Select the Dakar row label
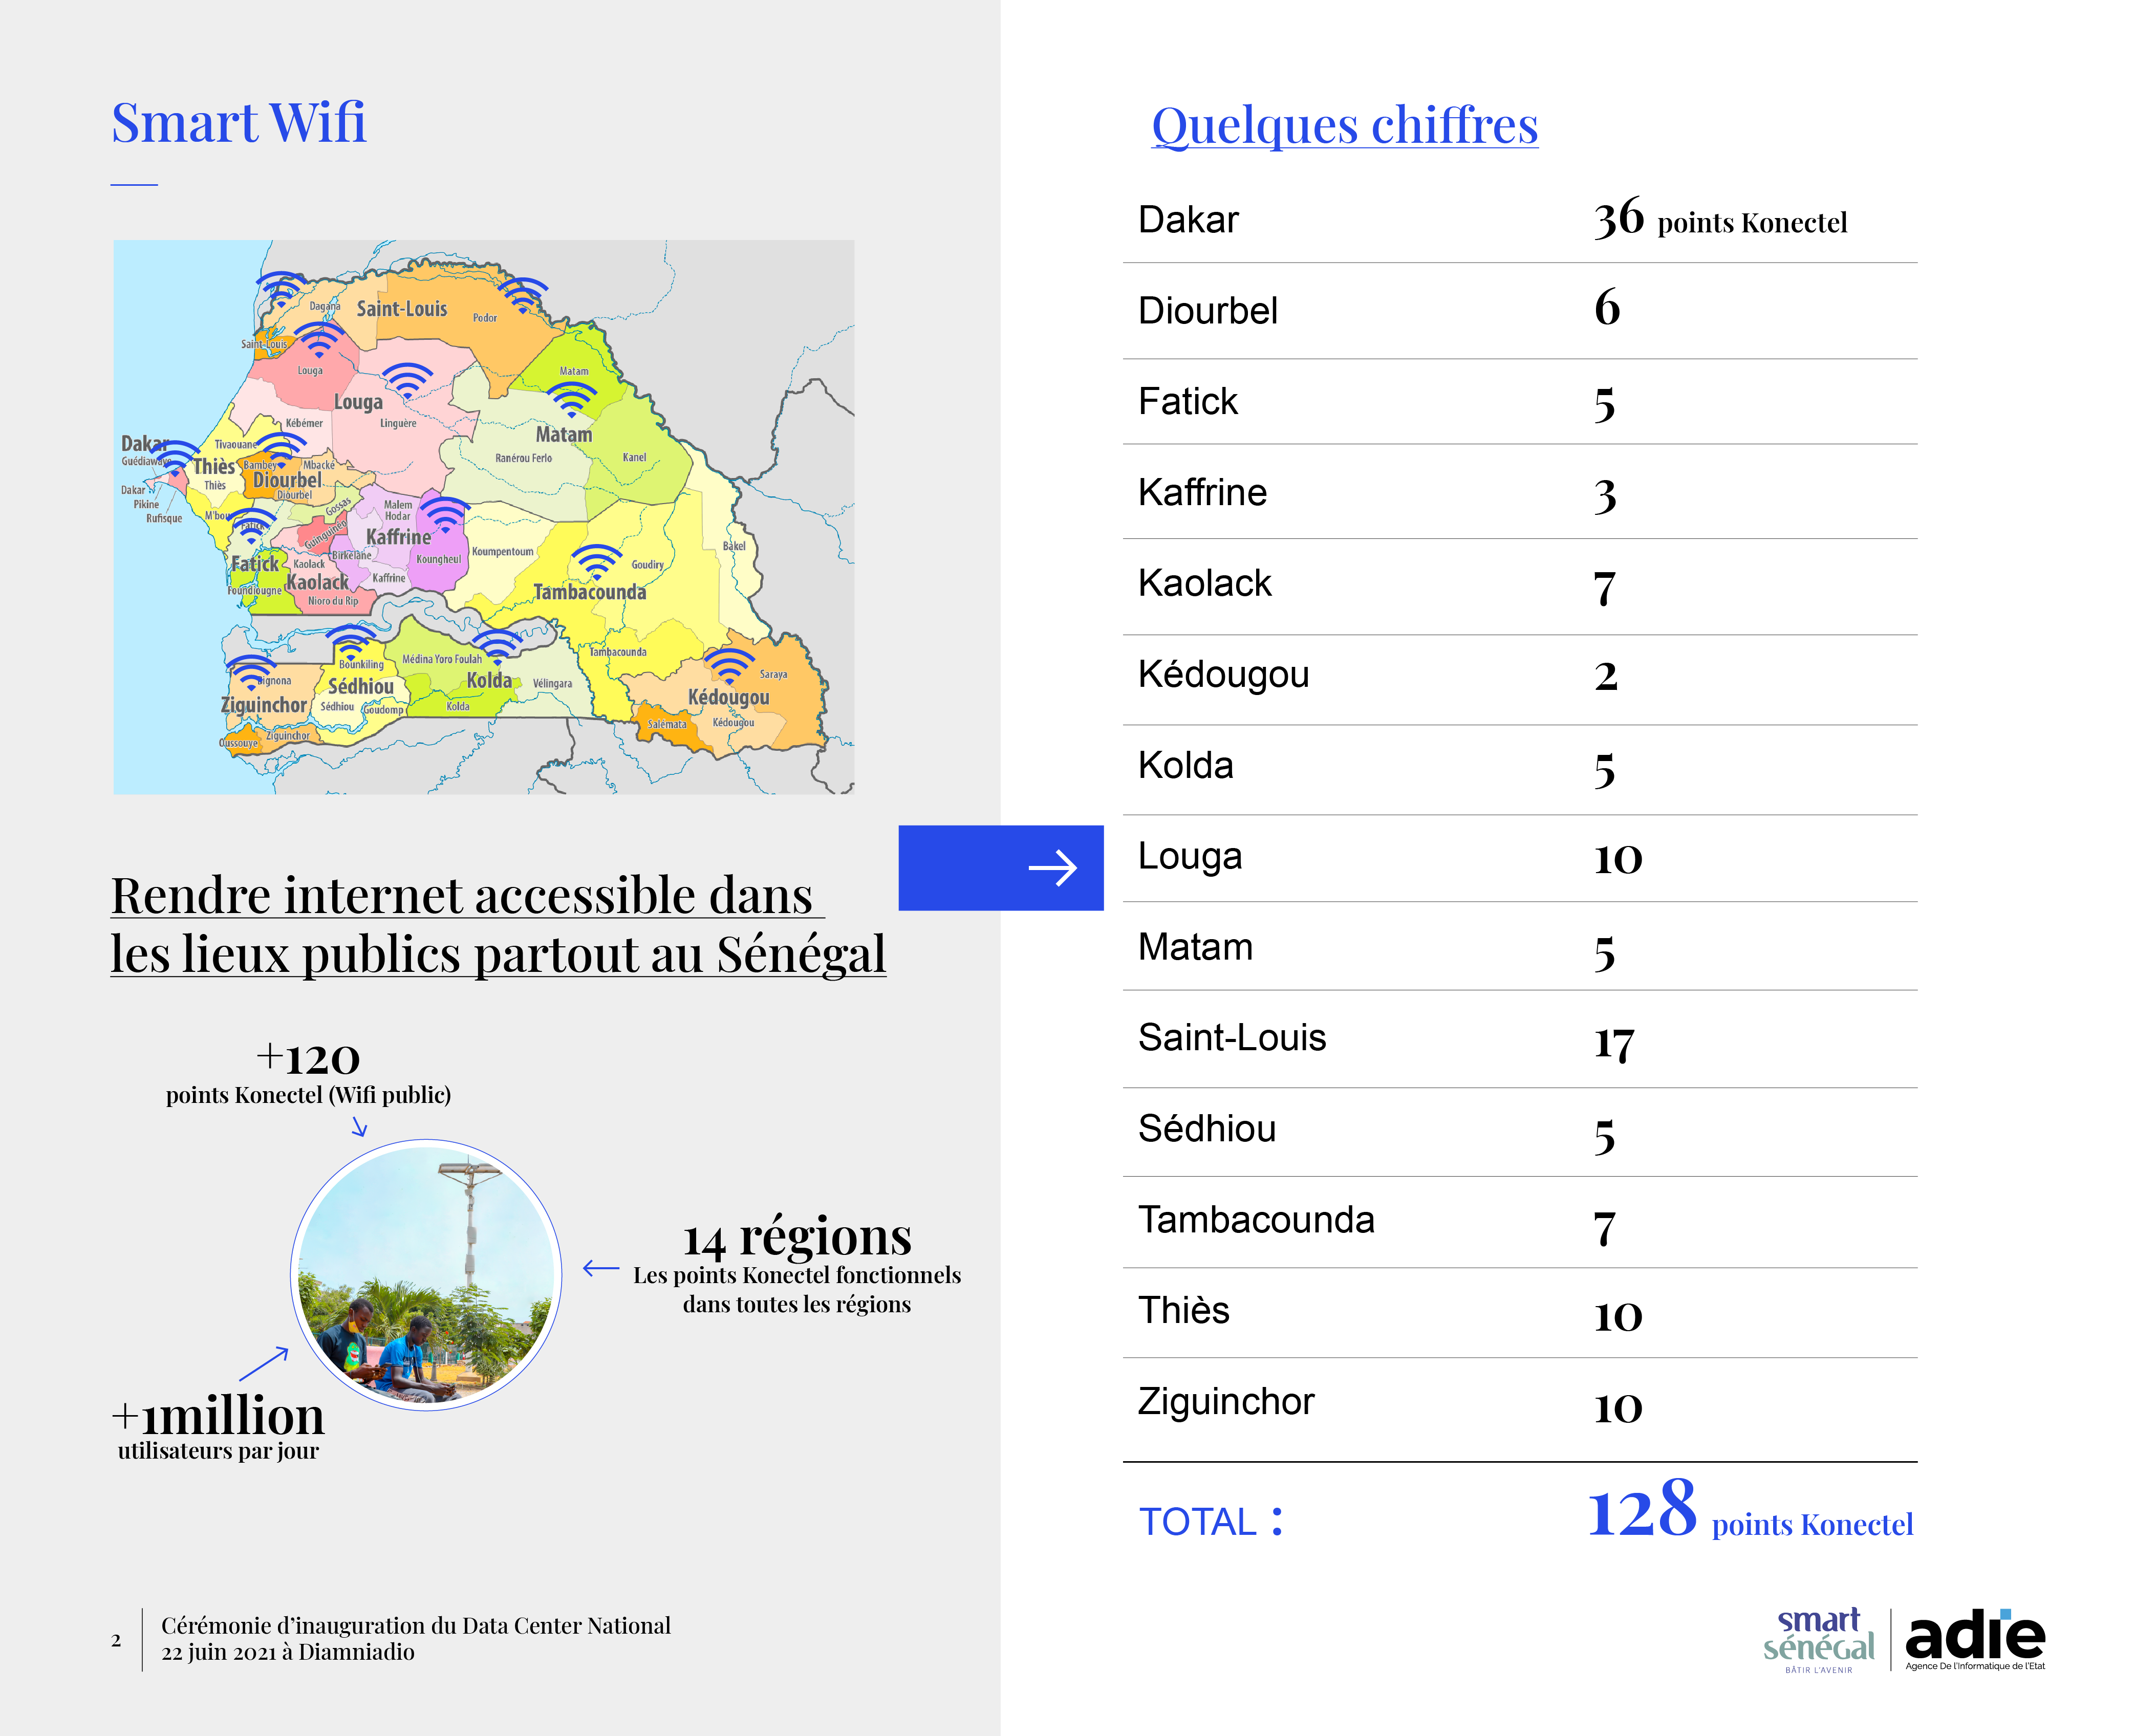Screen dimensions: 2156x1736 coord(1188,220)
